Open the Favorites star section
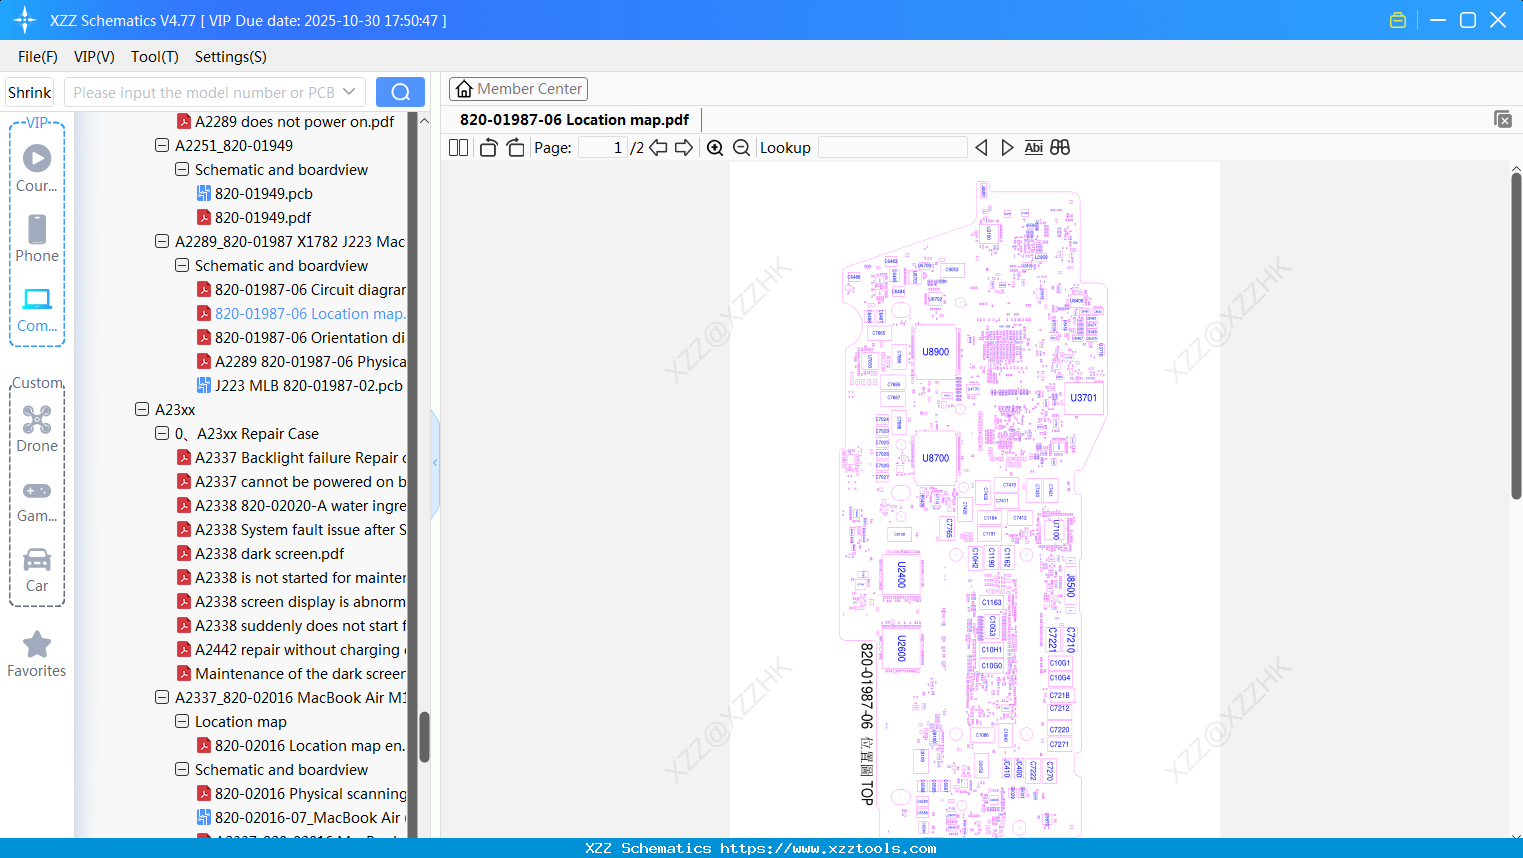 [37, 654]
